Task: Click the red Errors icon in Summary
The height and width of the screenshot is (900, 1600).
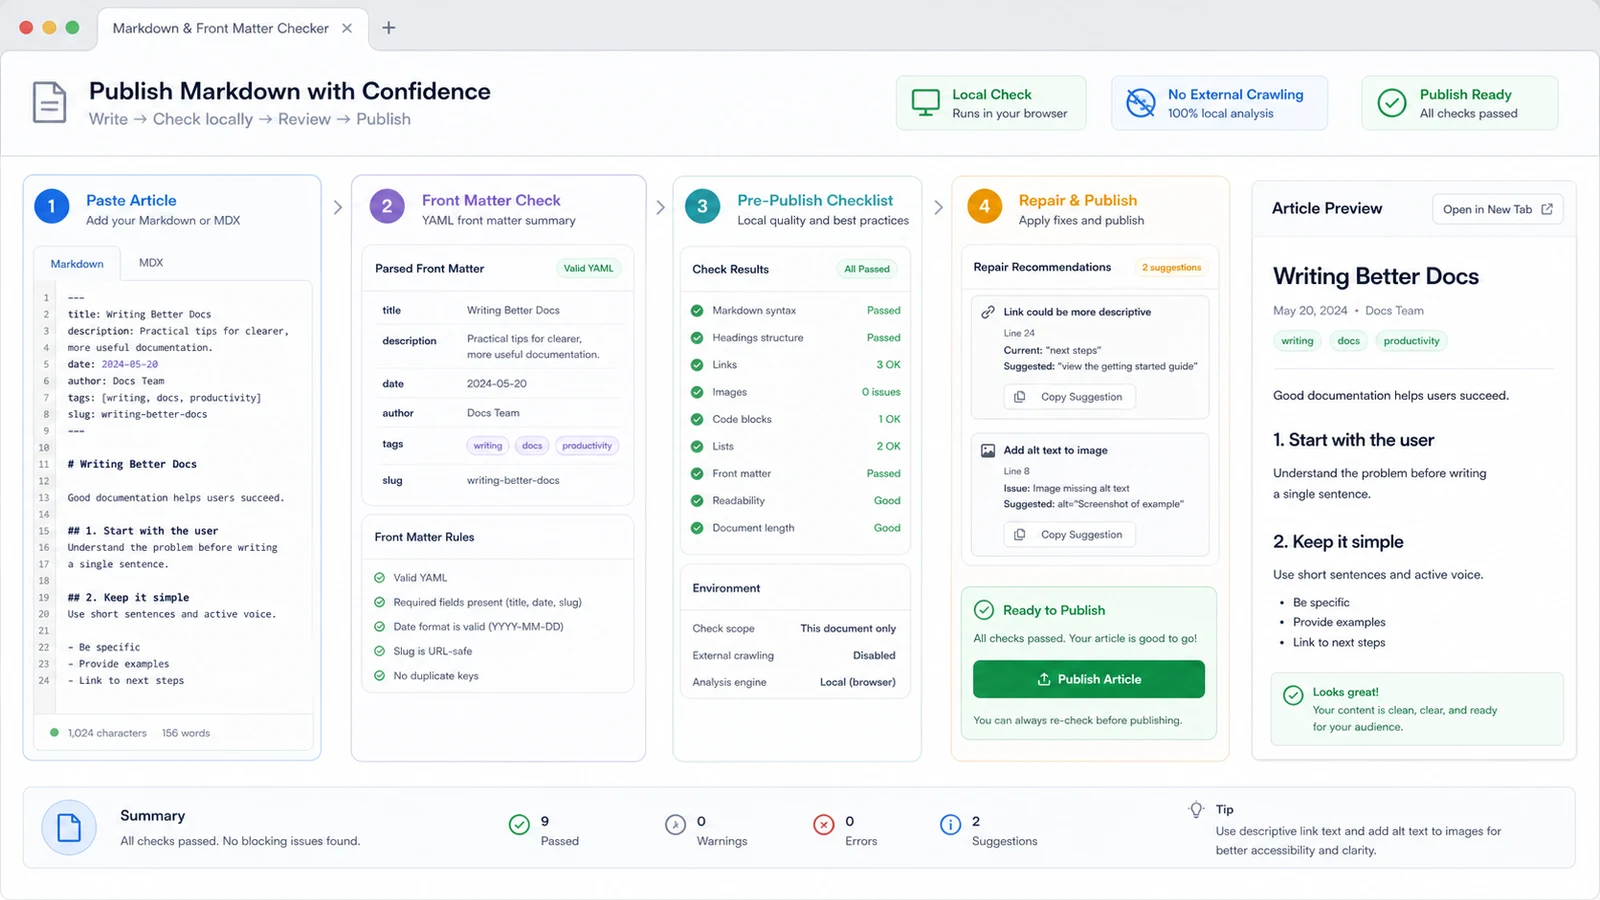Action: click(824, 825)
